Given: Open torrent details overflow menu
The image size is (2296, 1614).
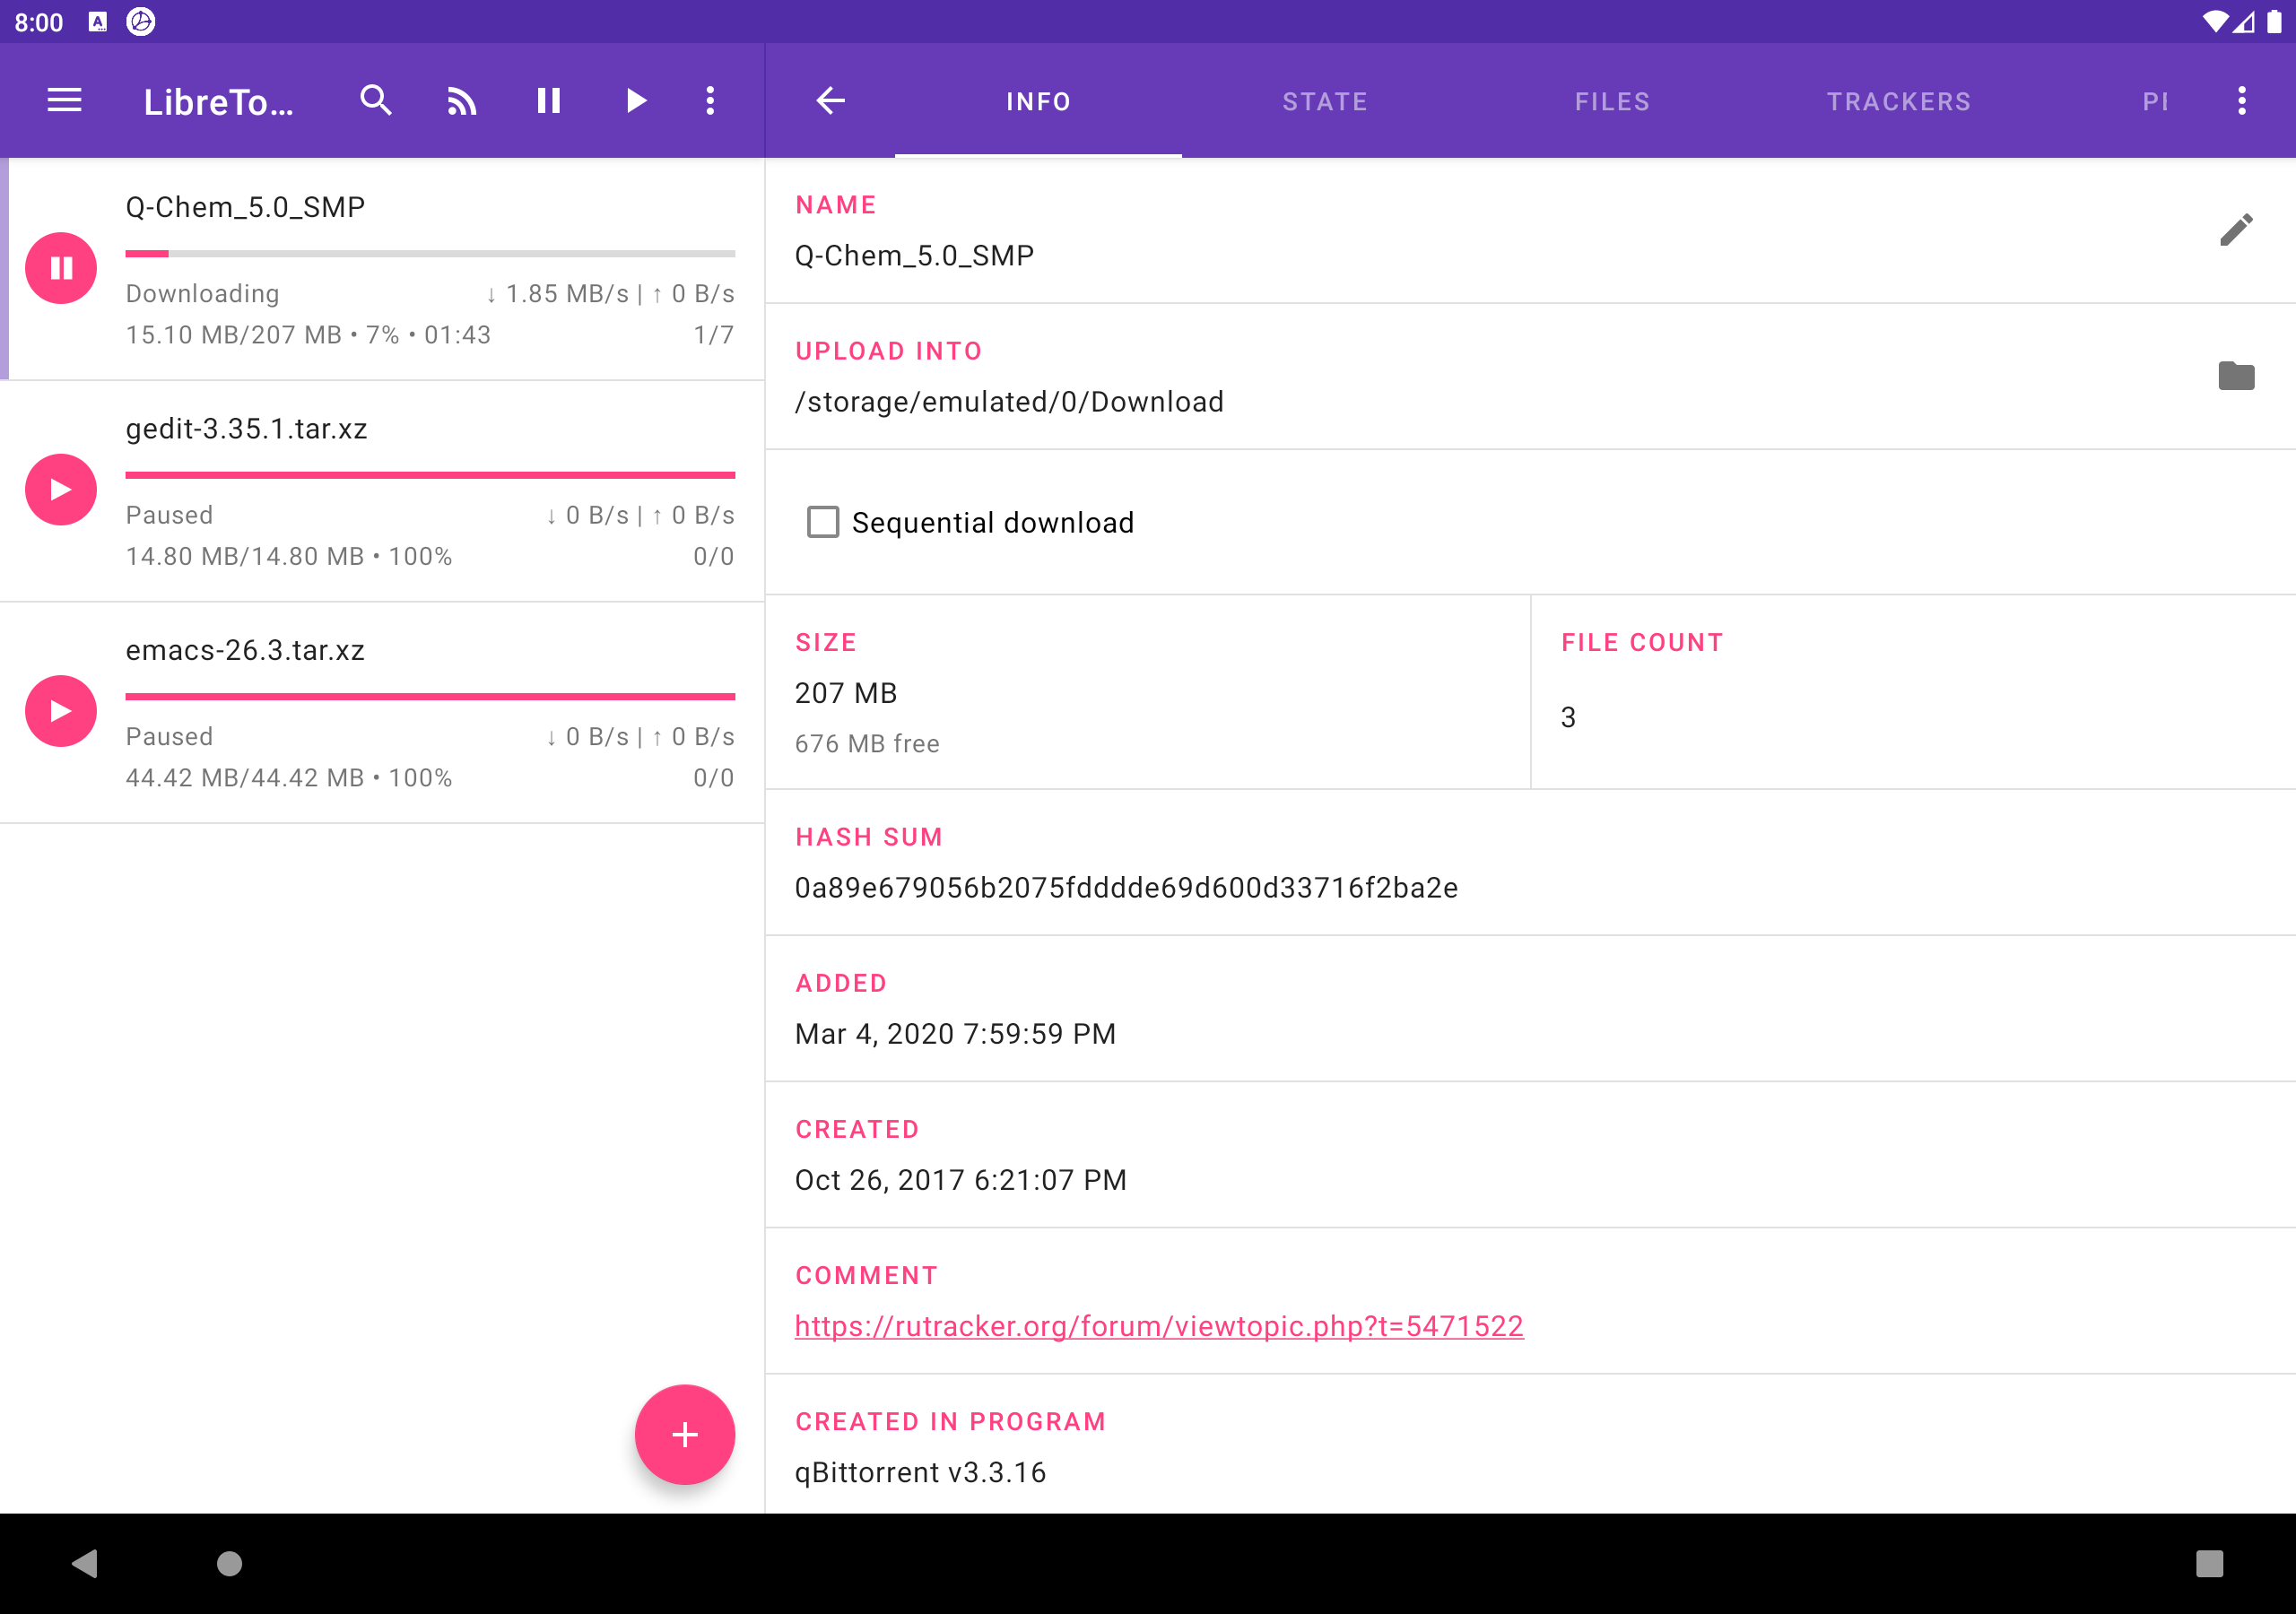Looking at the screenshot, I should pyautogui.click(x=2241, y=100).
